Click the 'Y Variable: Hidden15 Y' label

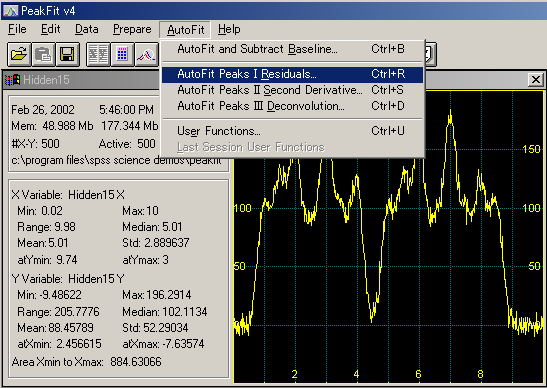coord(68,279)
